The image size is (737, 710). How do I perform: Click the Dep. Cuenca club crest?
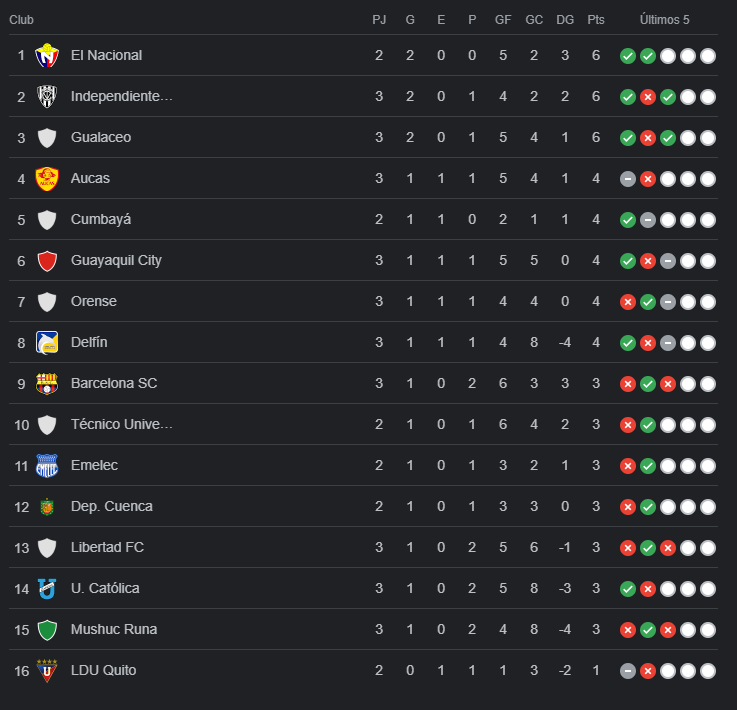click(46, 507)
